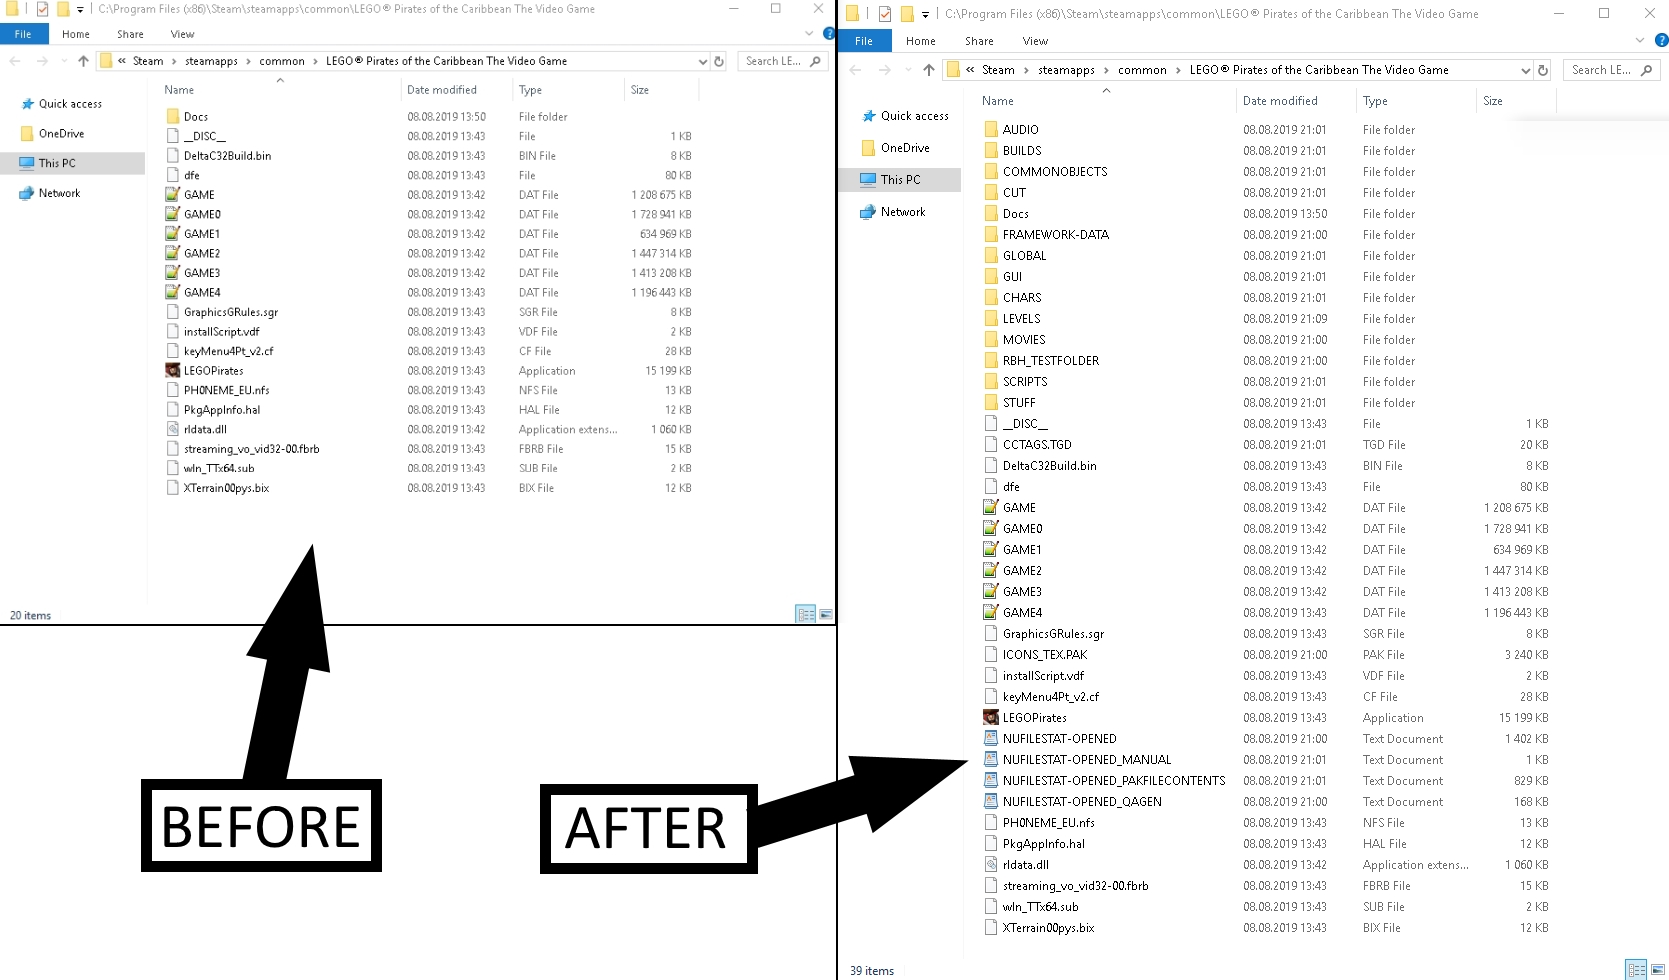Image resolution: width=1669 pixels, height=980 pixels.
Task: Sort by Size column in the BEFORE window
Action: 640,90
